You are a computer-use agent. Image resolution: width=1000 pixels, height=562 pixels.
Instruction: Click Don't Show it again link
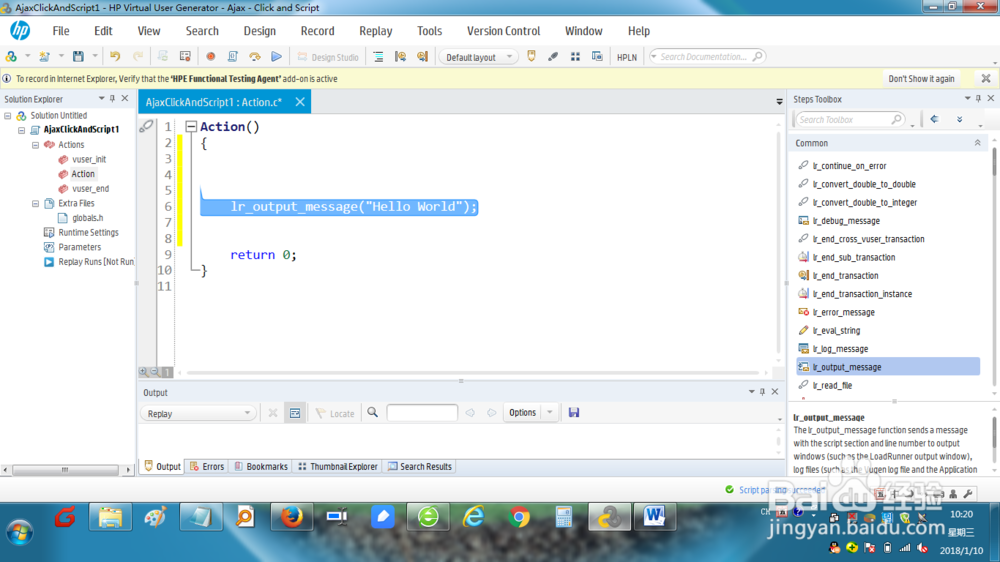pyautogui.click(x=921, y=78)
